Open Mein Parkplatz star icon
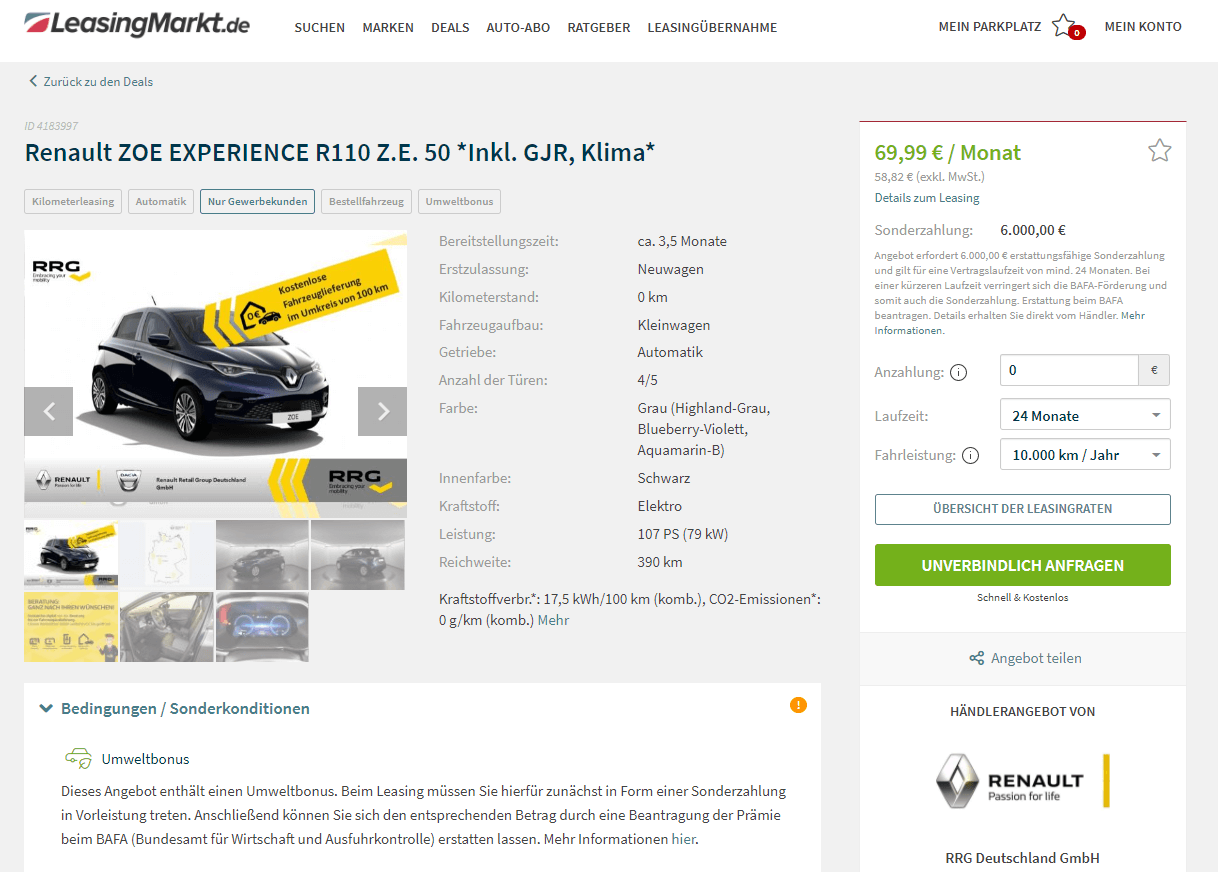The height and width of the screenshot is (872, 1218). coord(1064,25)
